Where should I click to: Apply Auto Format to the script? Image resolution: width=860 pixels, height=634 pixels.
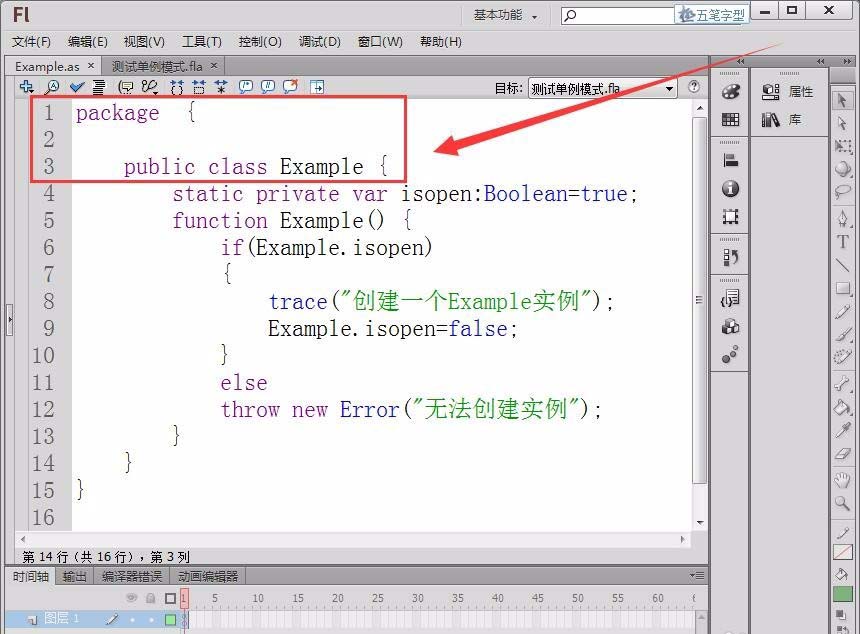tap(100, 87)
